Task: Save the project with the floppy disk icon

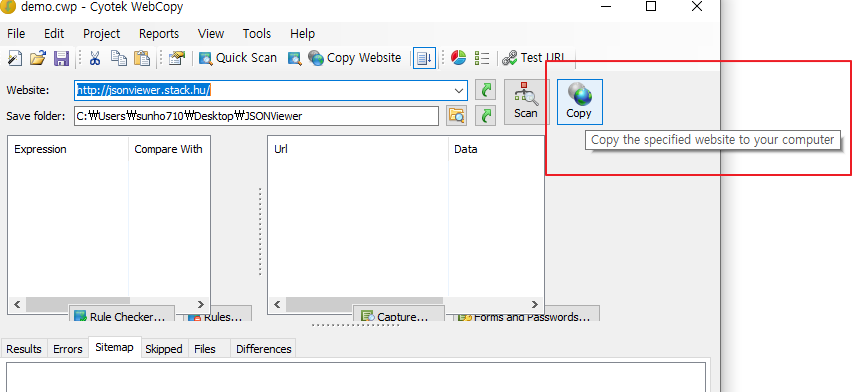Action: tap(61, 58)
